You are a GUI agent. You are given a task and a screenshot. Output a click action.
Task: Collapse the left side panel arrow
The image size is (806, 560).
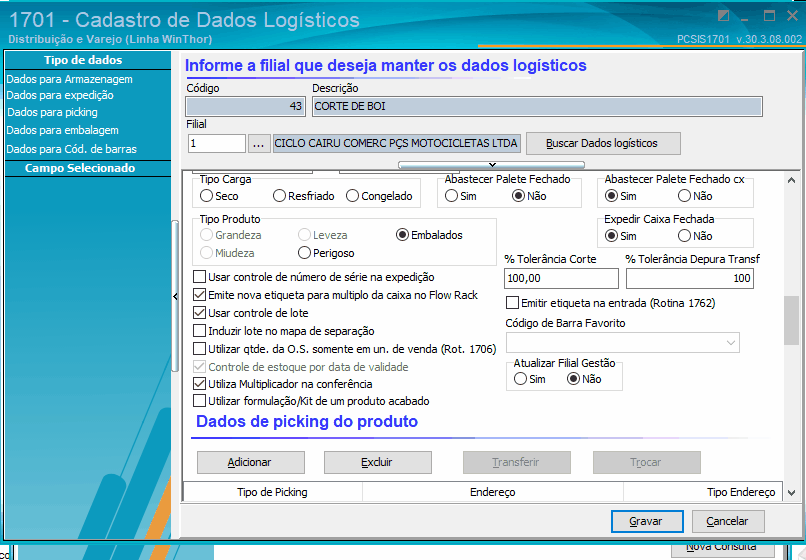click(175, 297)
